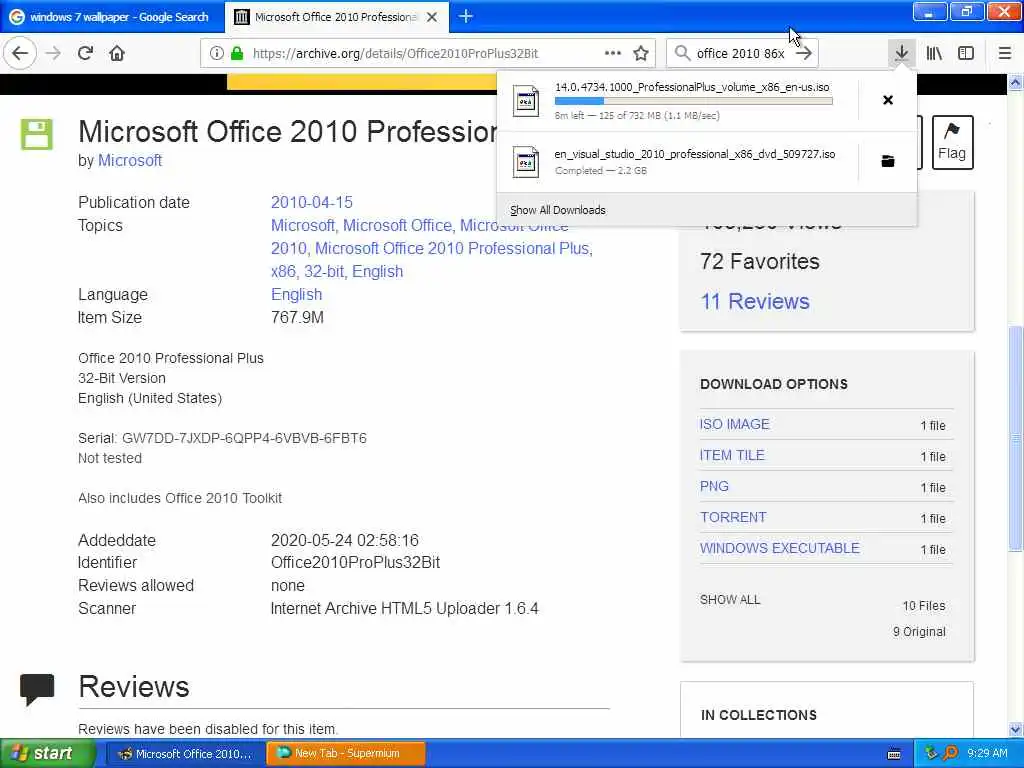Open ISO IMAGE download option
This screenshot has width=1024, height=768.
tap(735, 424)
